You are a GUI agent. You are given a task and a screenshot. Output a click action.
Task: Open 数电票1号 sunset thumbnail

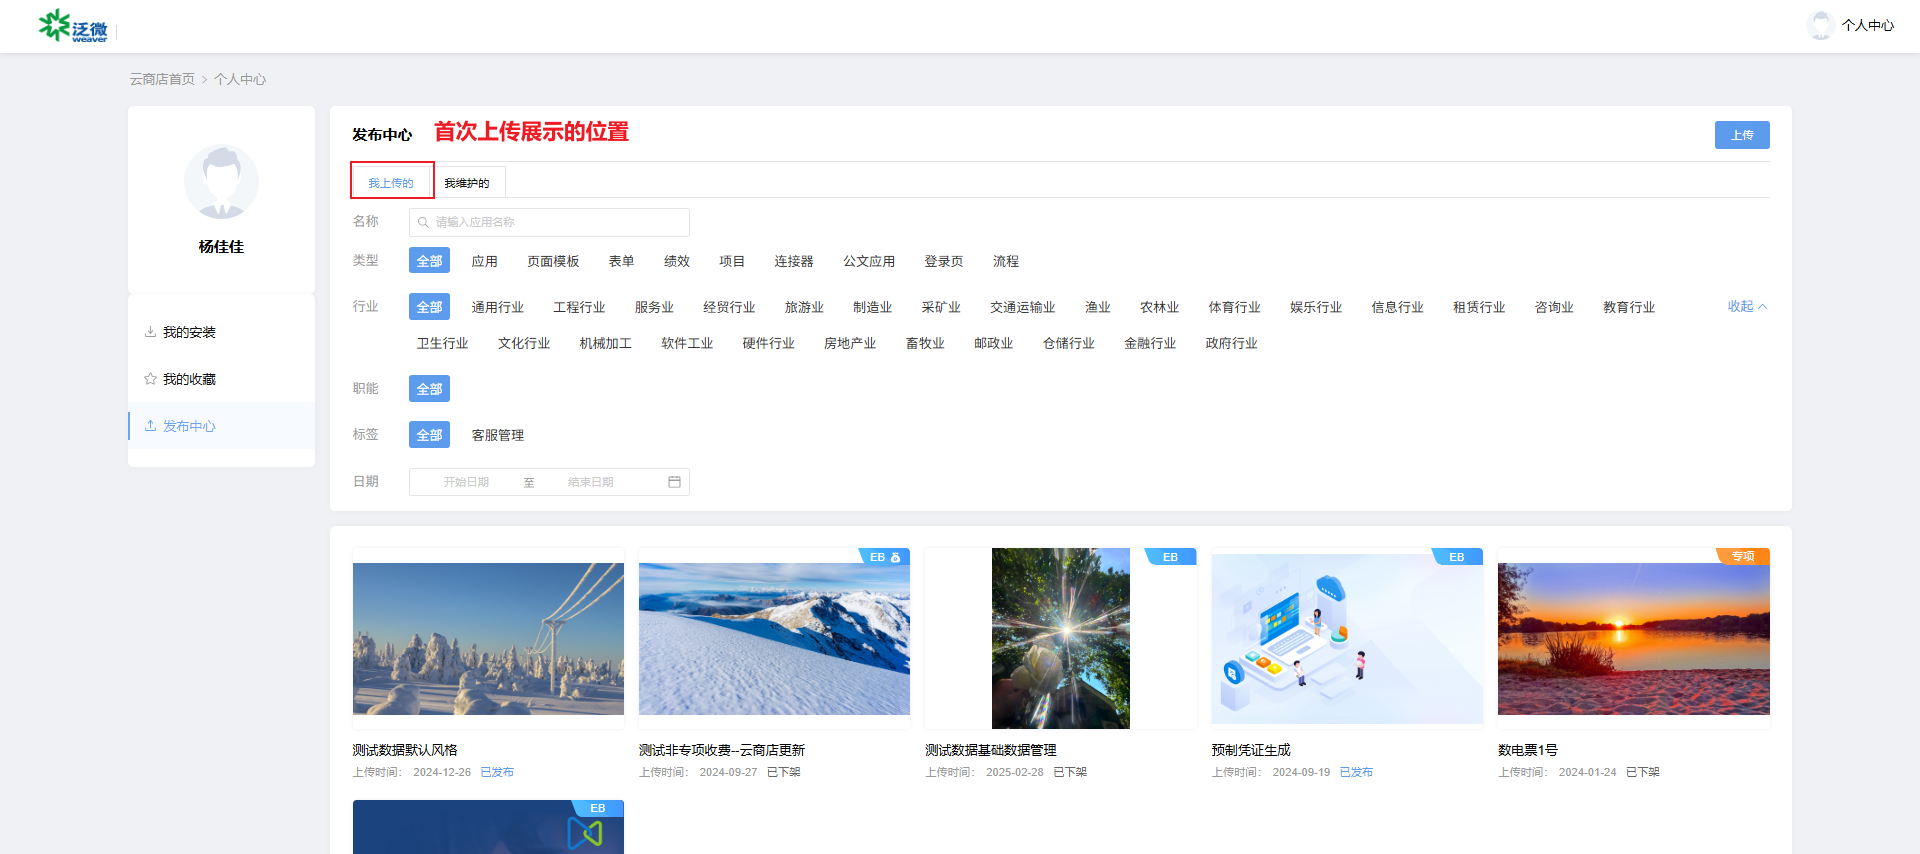(x=1634, y=639)
